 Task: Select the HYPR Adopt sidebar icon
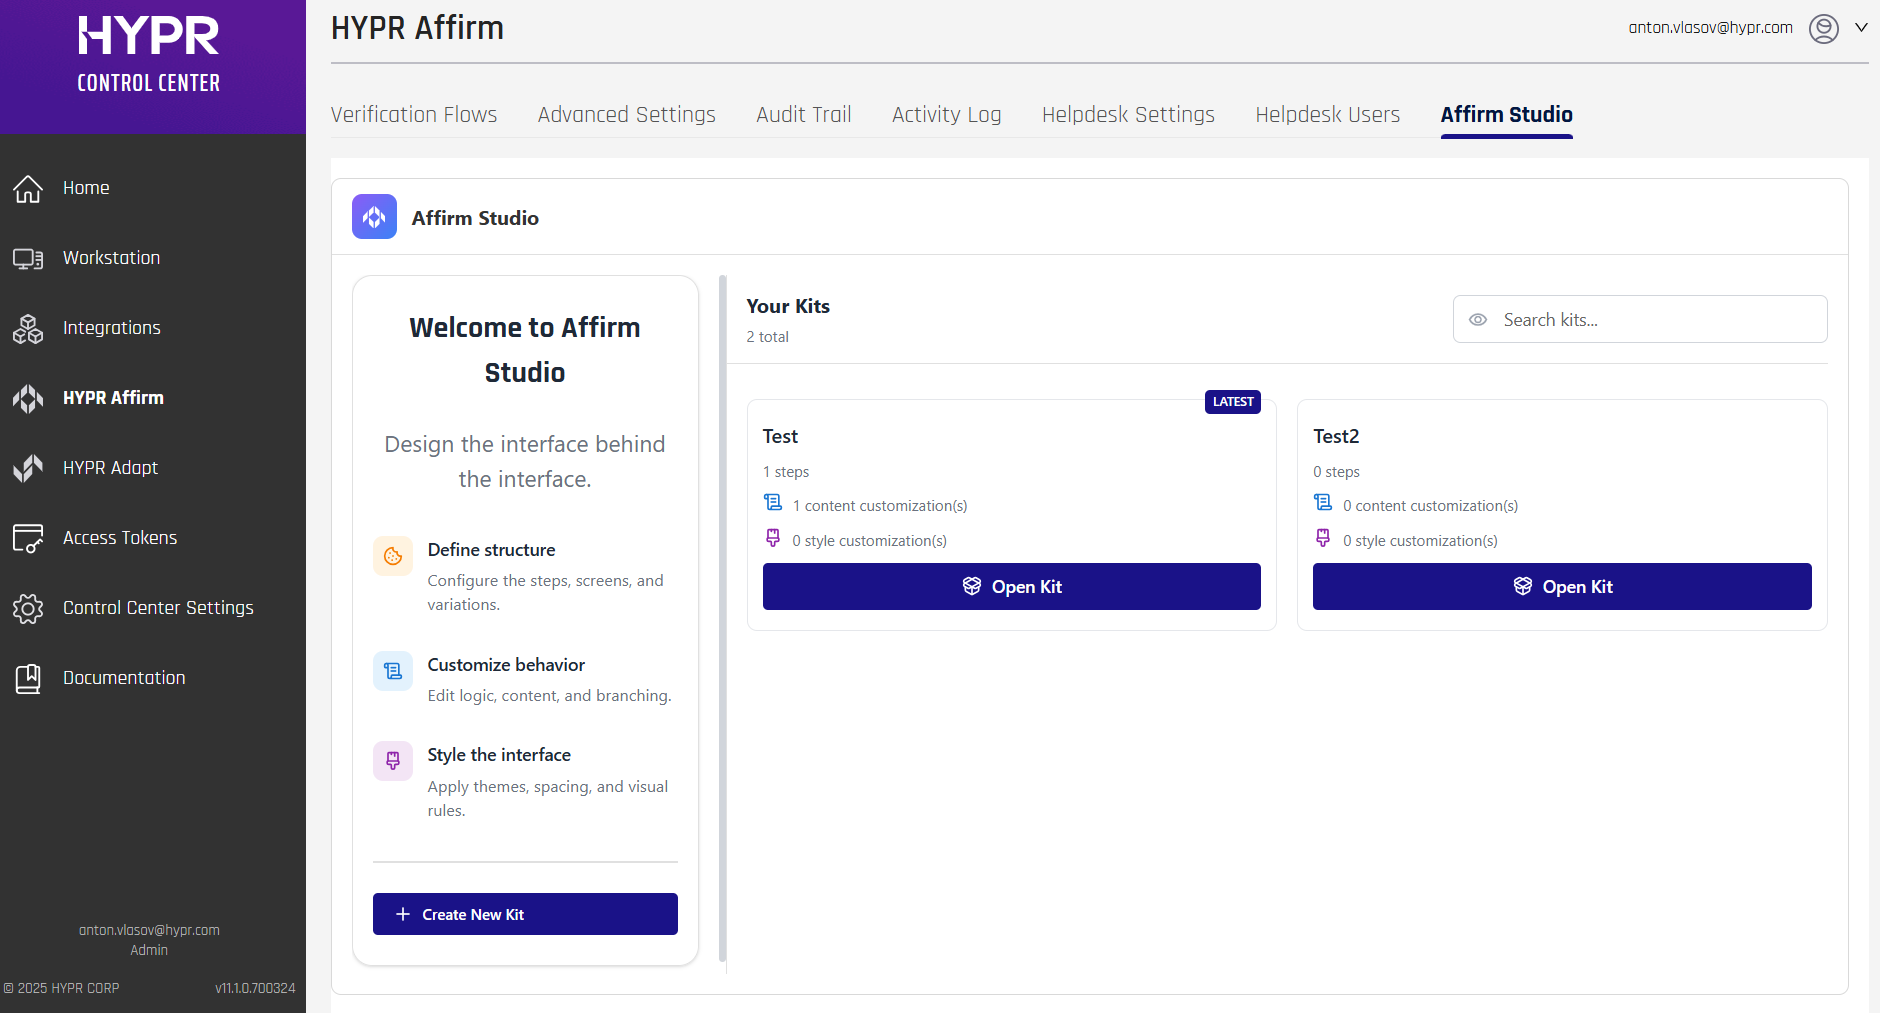[x=28, y=468]
